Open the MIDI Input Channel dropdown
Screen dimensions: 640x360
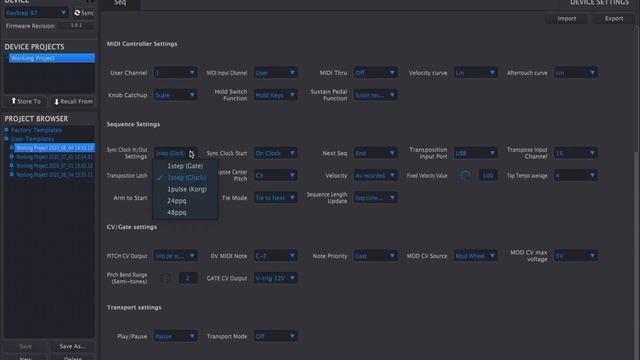click(x=275, y=73)
